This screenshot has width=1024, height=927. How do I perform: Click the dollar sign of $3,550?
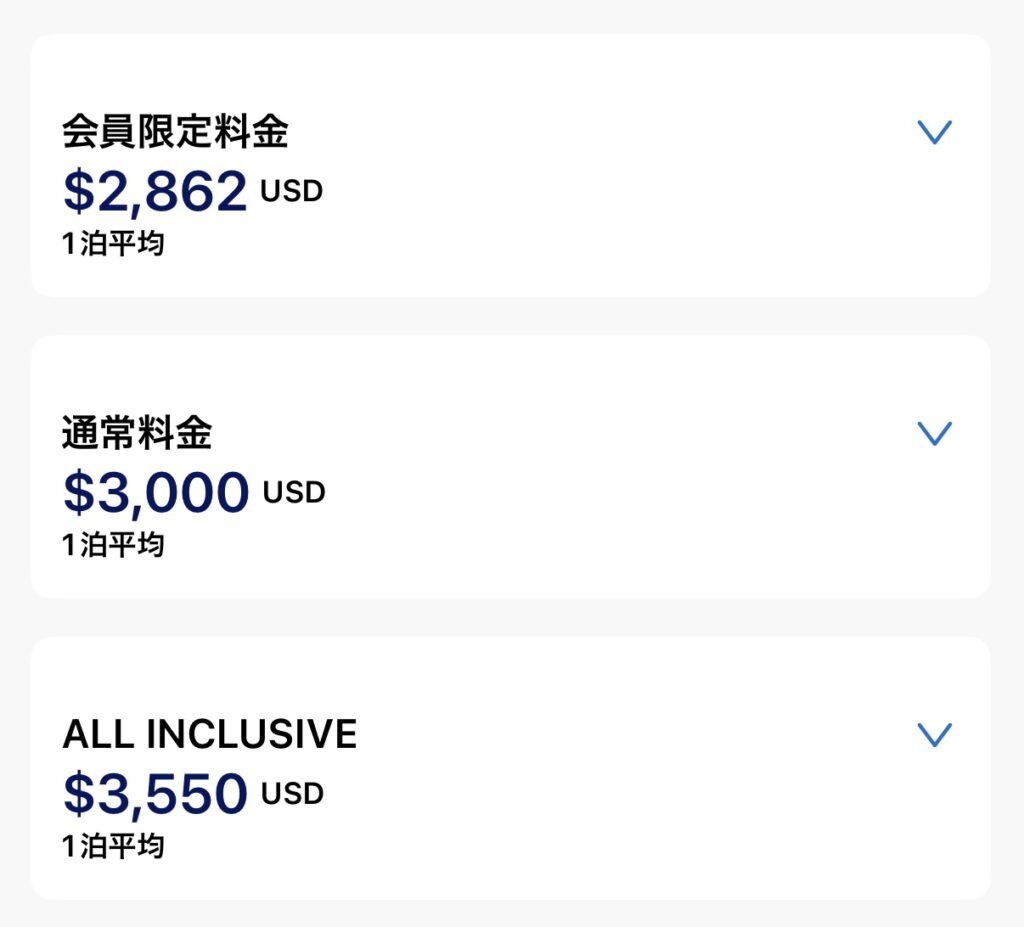pos(77,794)
